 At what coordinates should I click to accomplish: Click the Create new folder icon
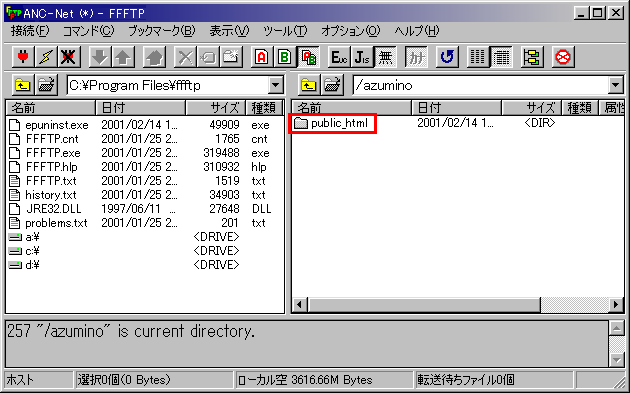click(231, 57)
